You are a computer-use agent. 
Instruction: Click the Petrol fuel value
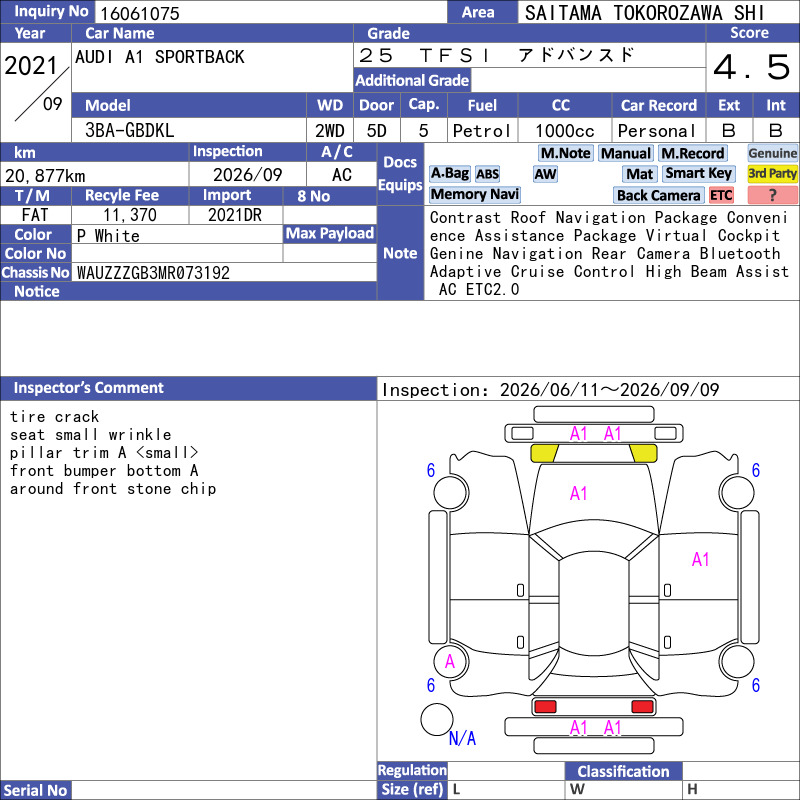(482, 131)
